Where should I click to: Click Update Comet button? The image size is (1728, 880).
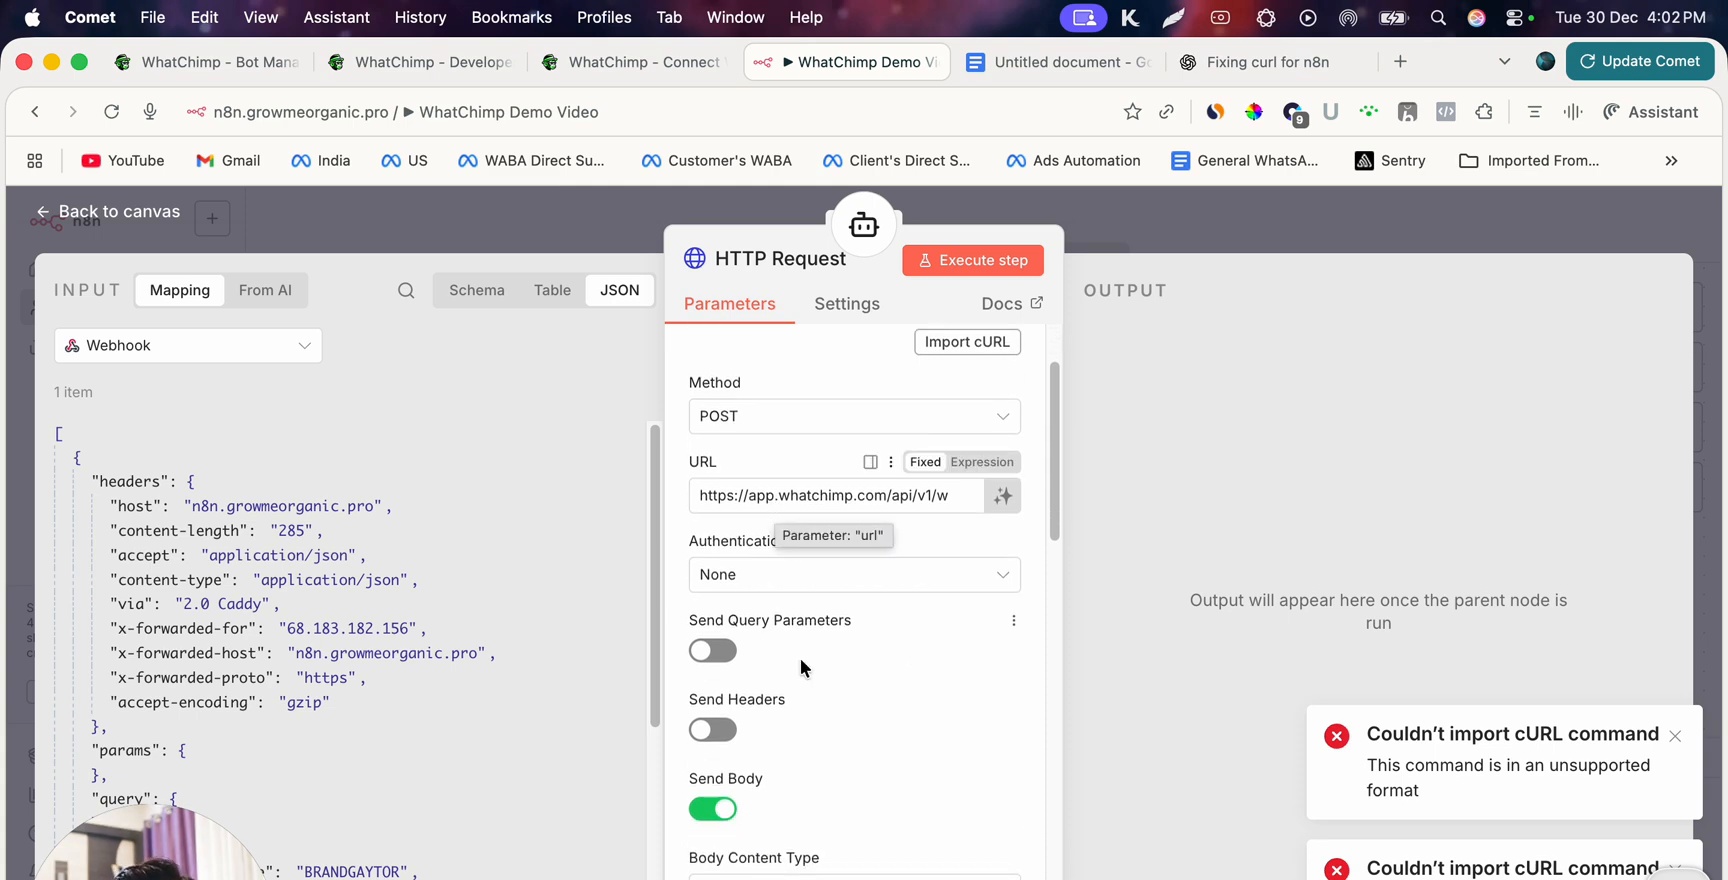point(1640,61)
